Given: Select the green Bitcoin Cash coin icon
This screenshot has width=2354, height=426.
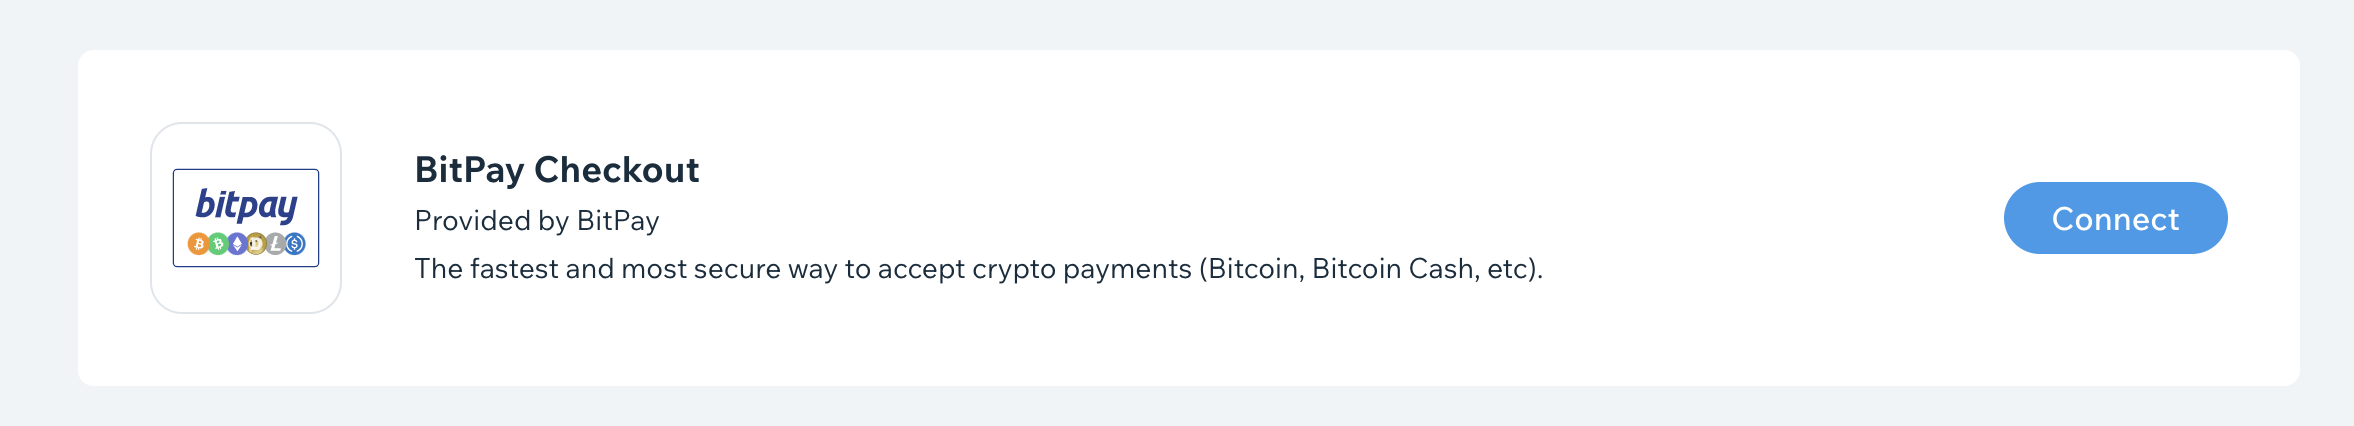Looking at the screenshot, I should click(x=218, y=243).
